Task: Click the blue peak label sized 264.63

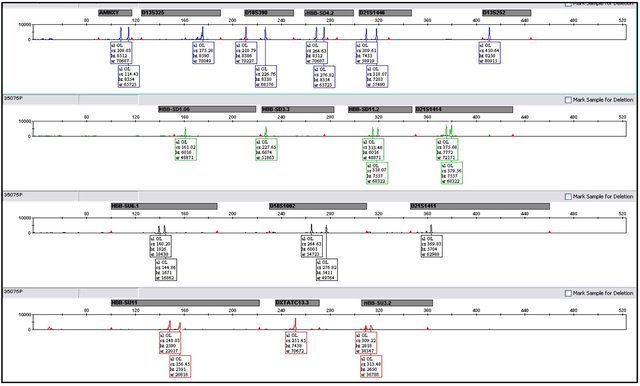Action: (317, 53)
